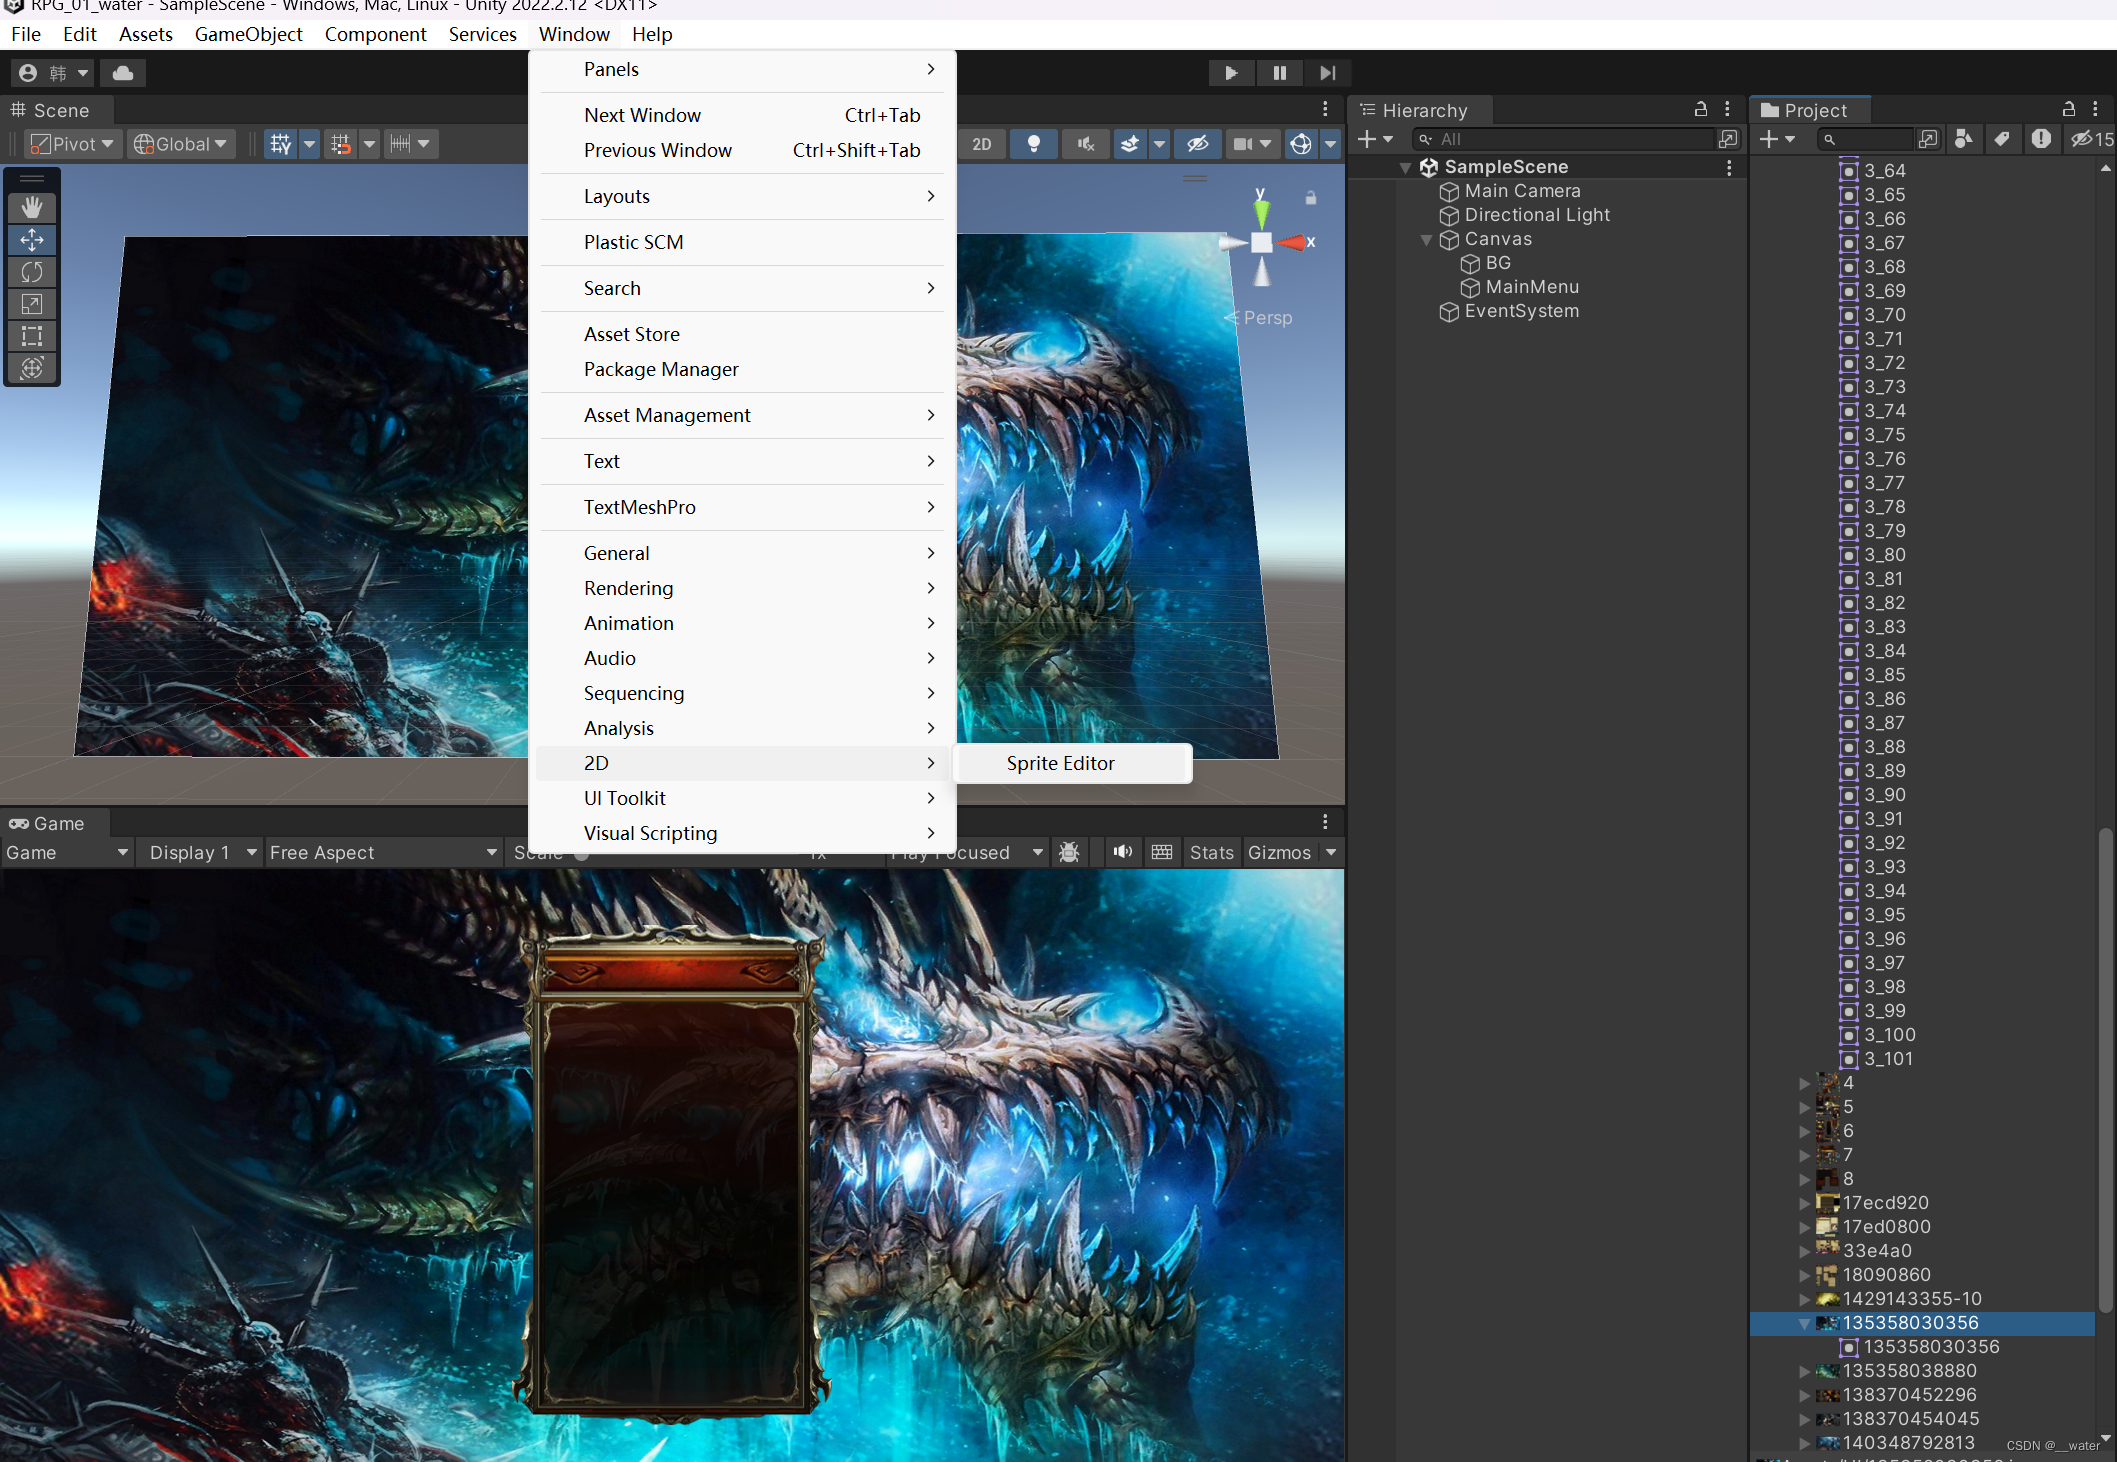Open SampleScene context menu dots

tap(1729, 167)
